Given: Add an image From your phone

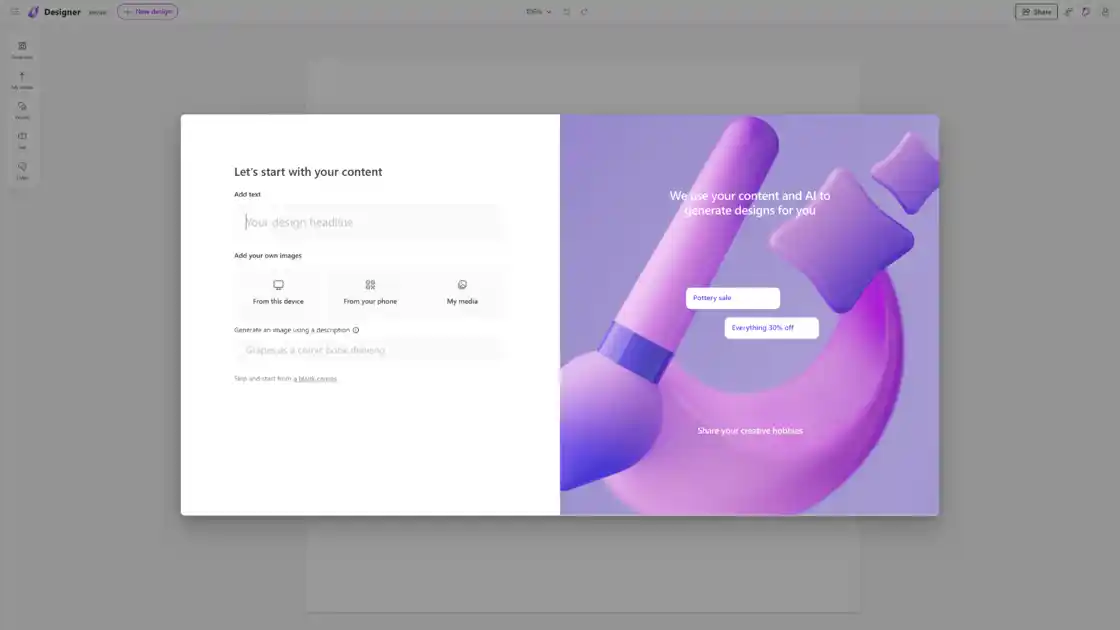Looking at the screenshot, I should point(370,292).
